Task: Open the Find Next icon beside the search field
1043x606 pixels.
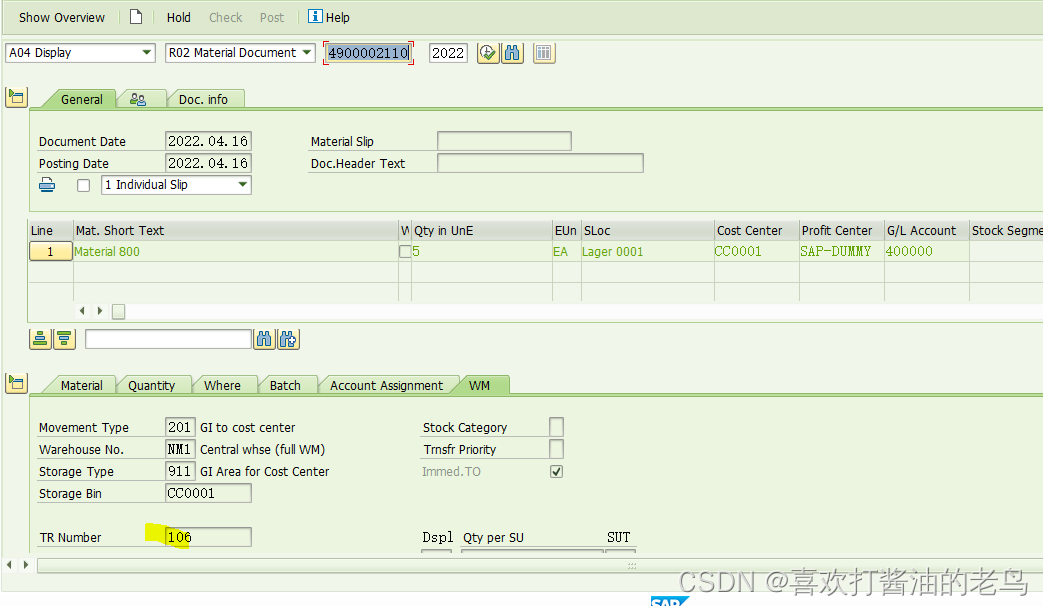Action: tap(288, 339)
